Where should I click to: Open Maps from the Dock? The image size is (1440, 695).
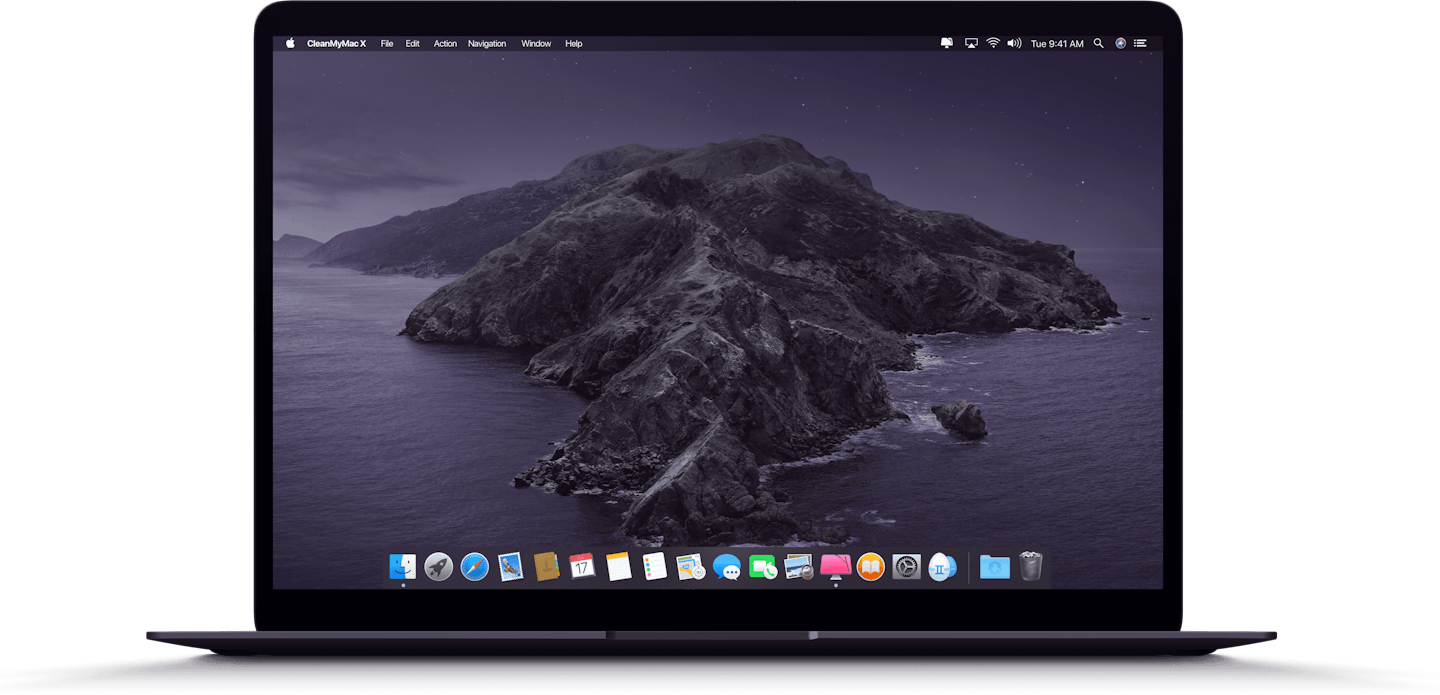click(691, 567)
